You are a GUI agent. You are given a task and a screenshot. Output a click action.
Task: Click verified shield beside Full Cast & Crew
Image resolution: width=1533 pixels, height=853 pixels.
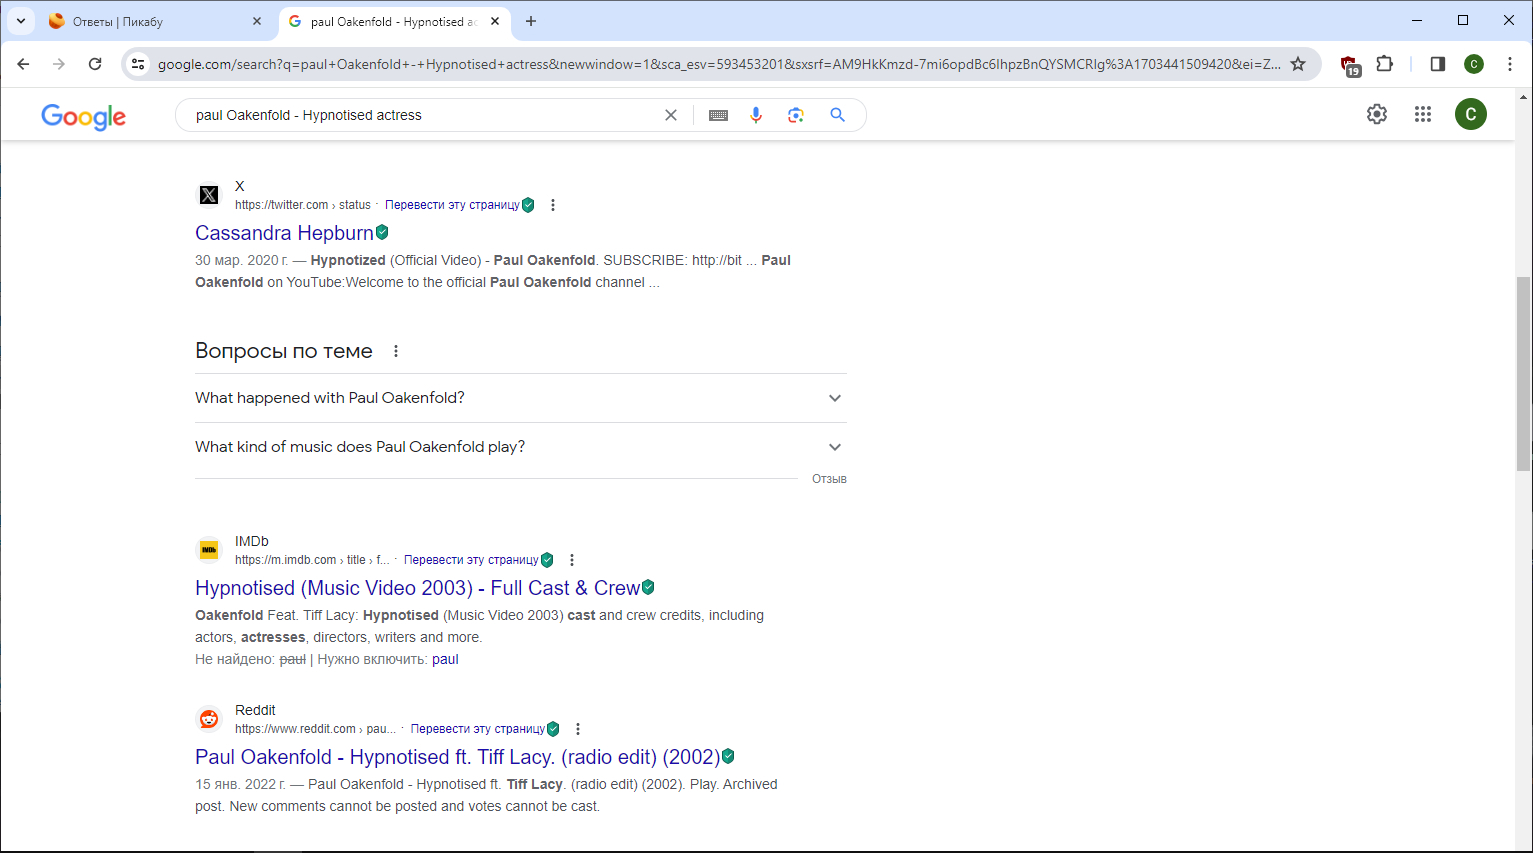coord(648,587)
